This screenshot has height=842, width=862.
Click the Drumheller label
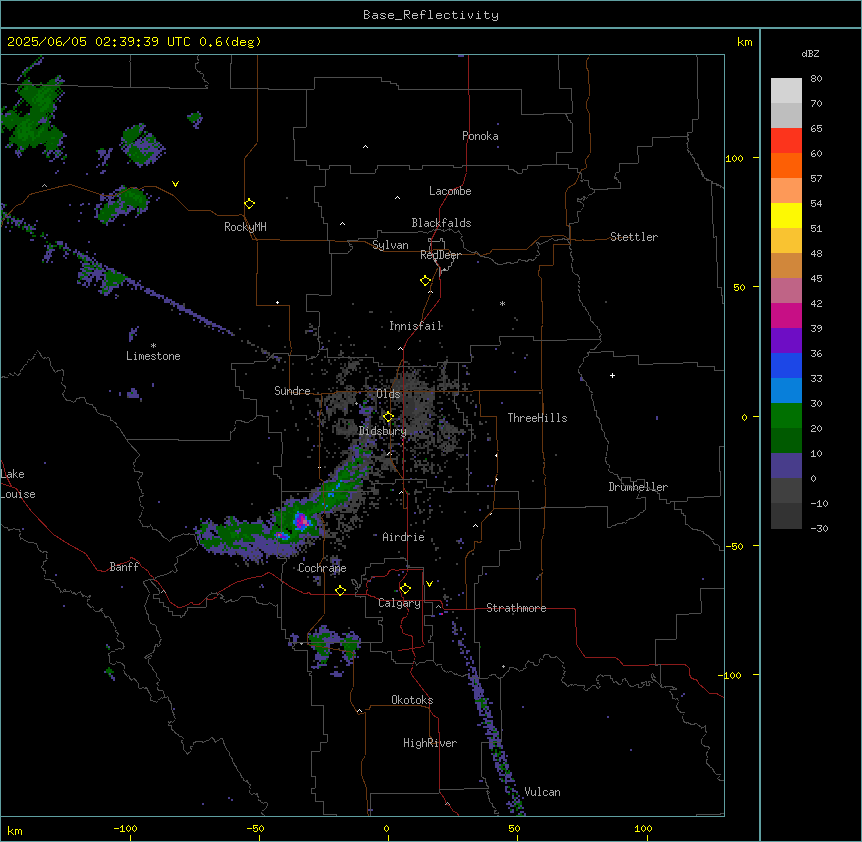pos(638,487)
